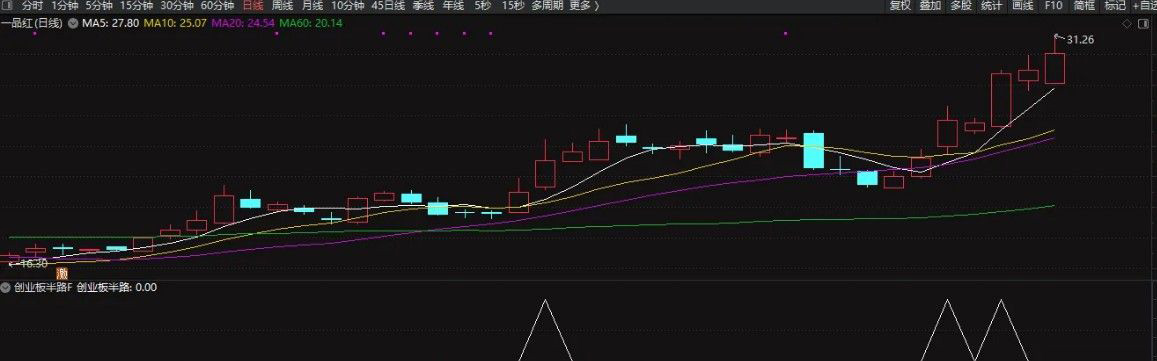This screenshot has height=361, width=1157.
Task: Click the diamond icon at chart corner
Action: pyautogui.click(x=1127, y=24)
